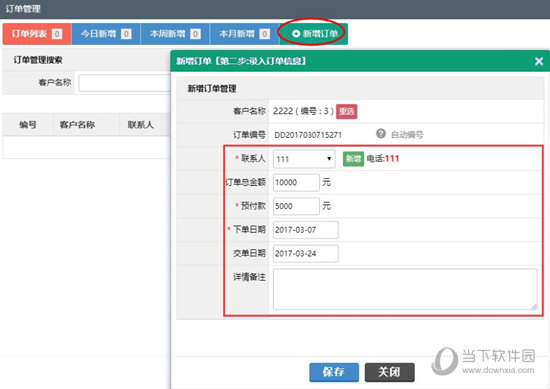550x389 pixels.
Task: Click the 自动编号 label
Action: pos(407,134)
